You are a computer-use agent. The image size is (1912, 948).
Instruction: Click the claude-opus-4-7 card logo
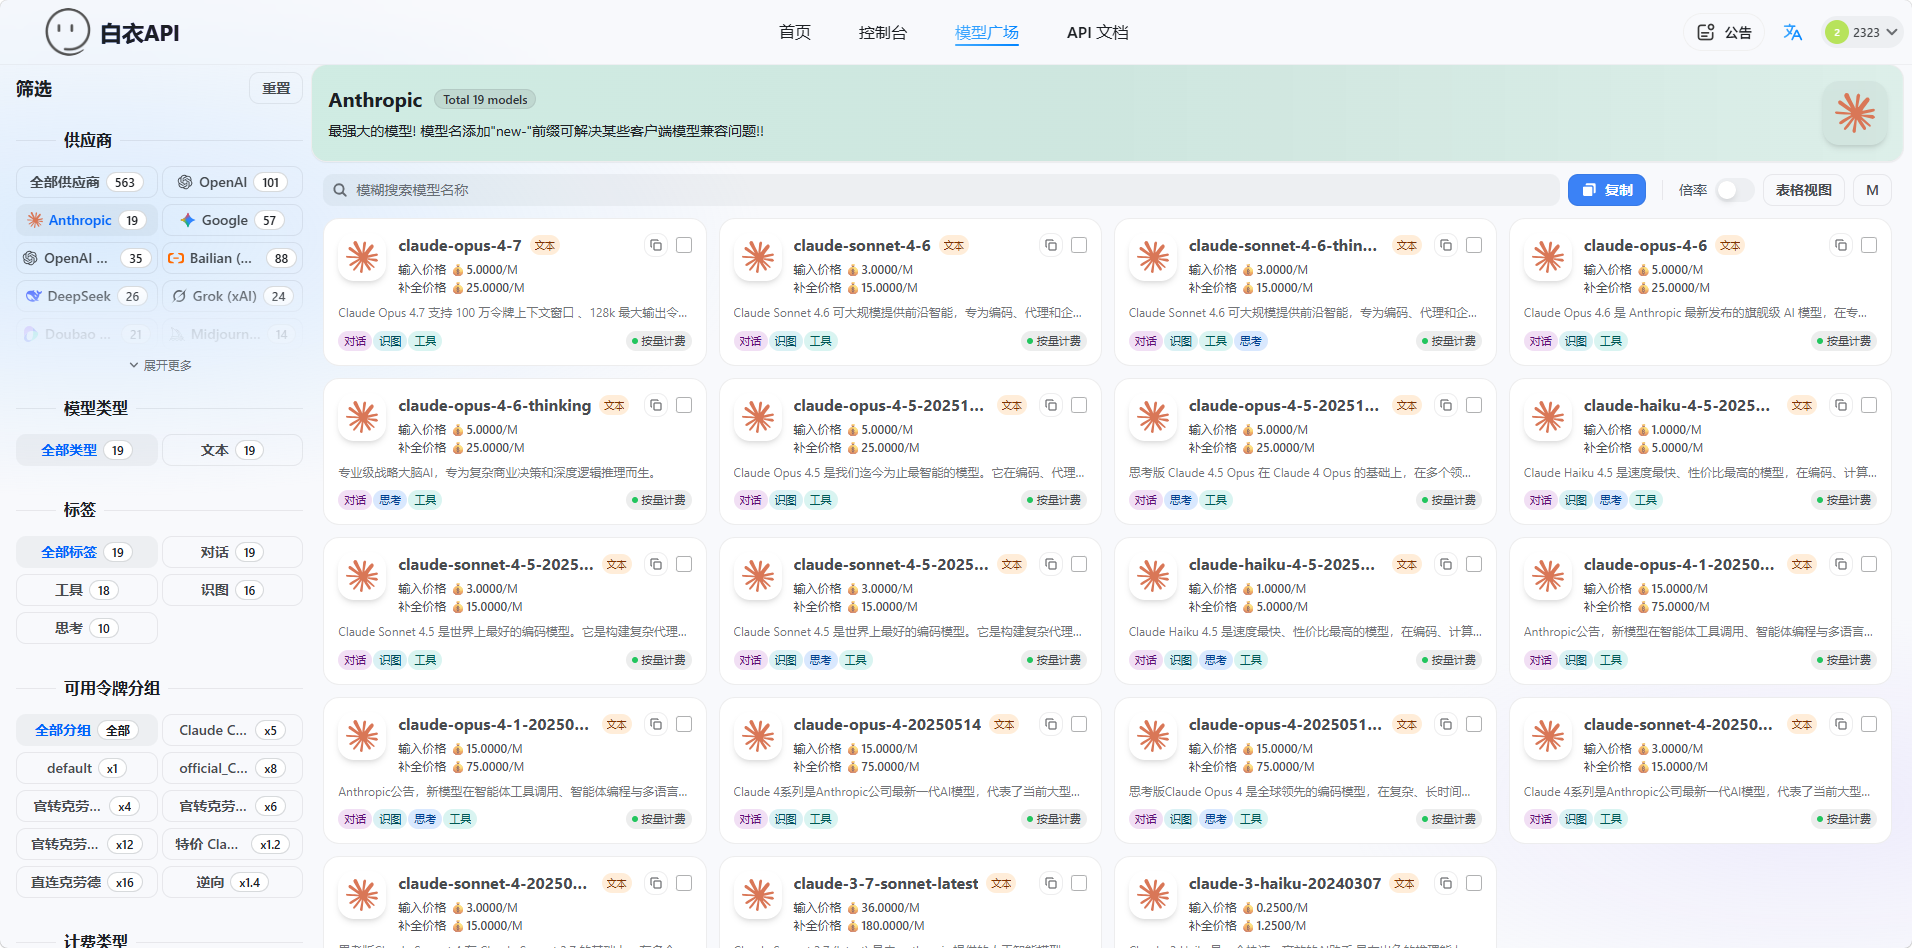(x=362, y=258)
